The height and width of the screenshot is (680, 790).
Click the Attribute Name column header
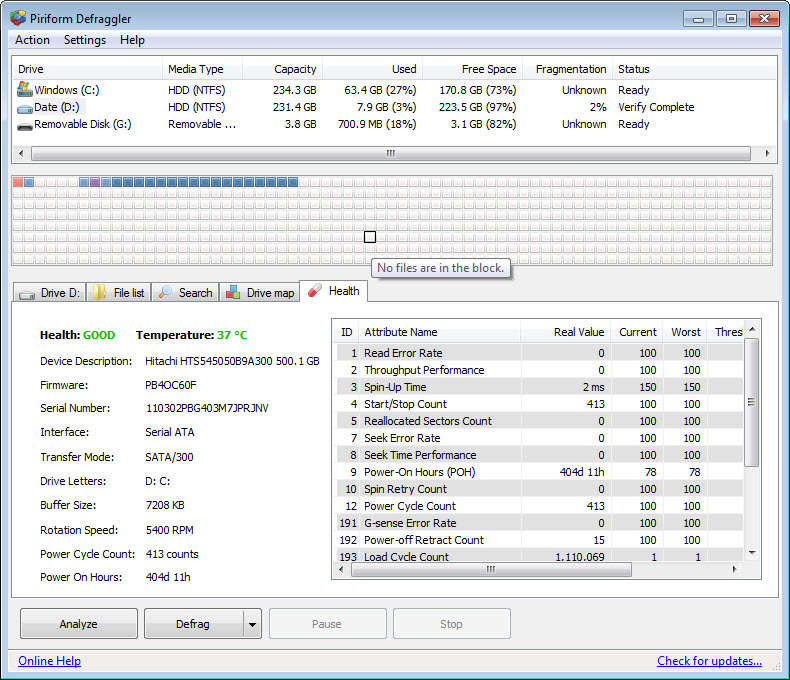[440, 332]
